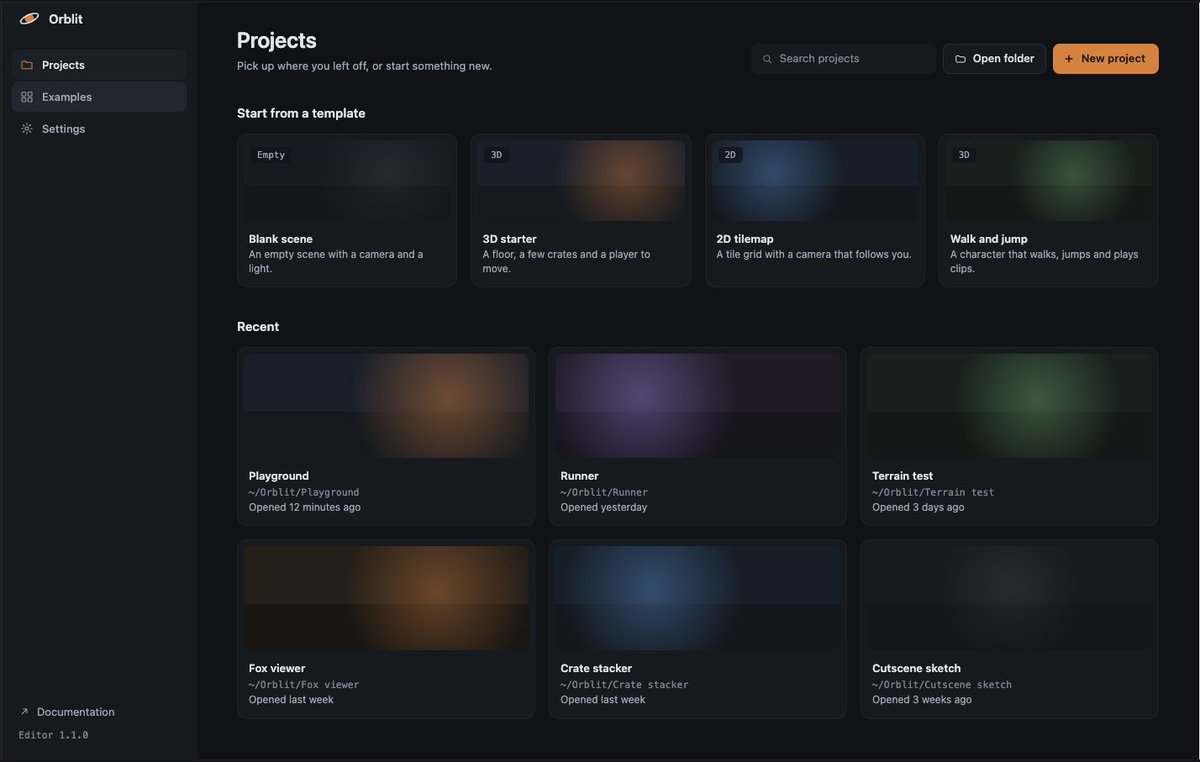Focus the Search projects field

pos(844,59)
